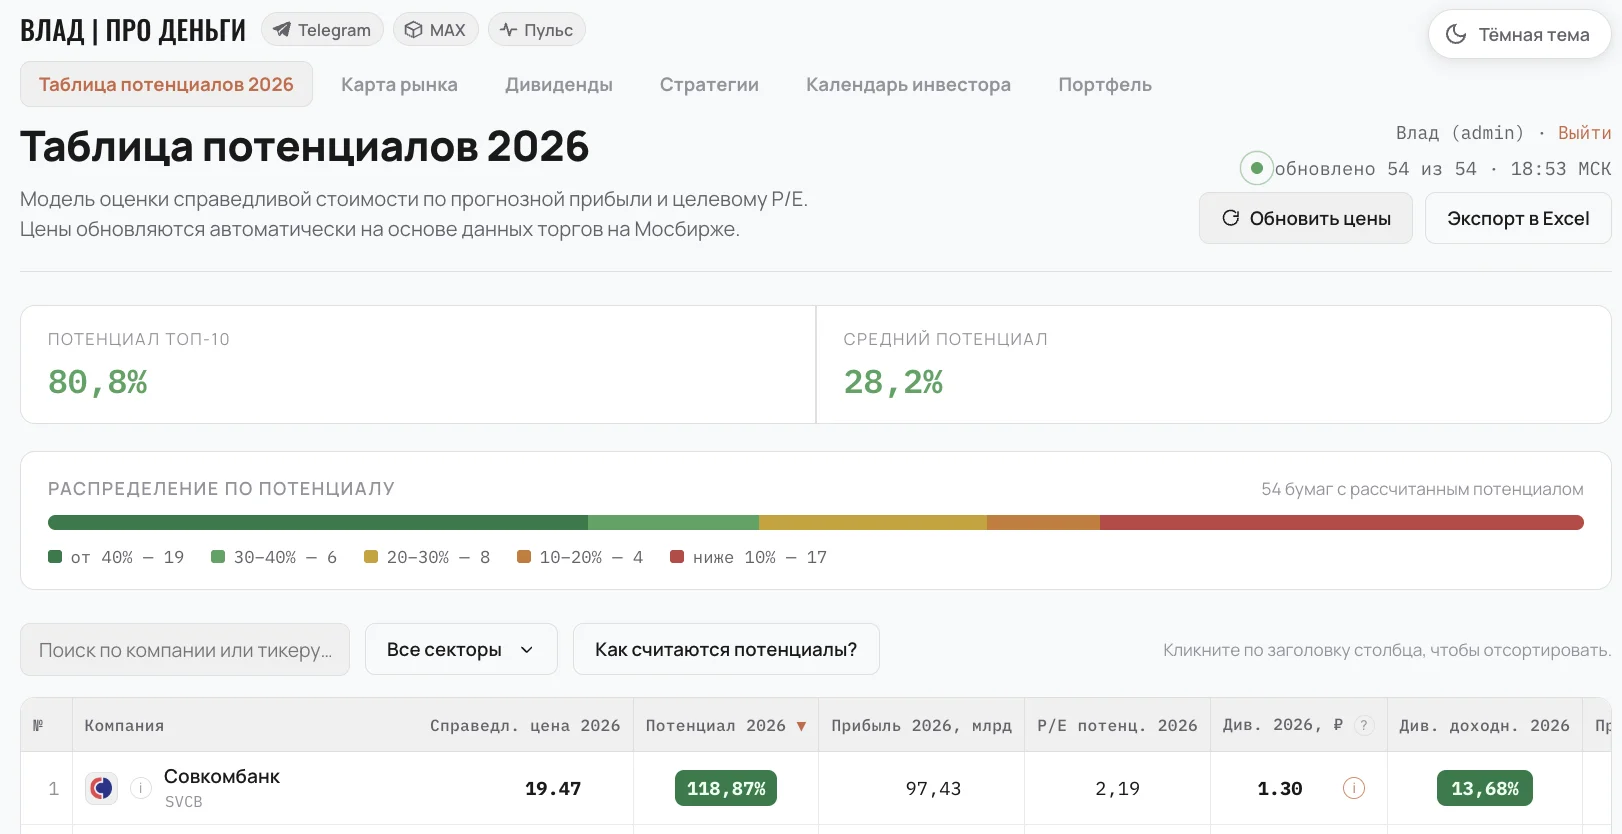The image size is (1622, 834).
Task: Click the green update status dot
Action: (x=1257, y=168)
